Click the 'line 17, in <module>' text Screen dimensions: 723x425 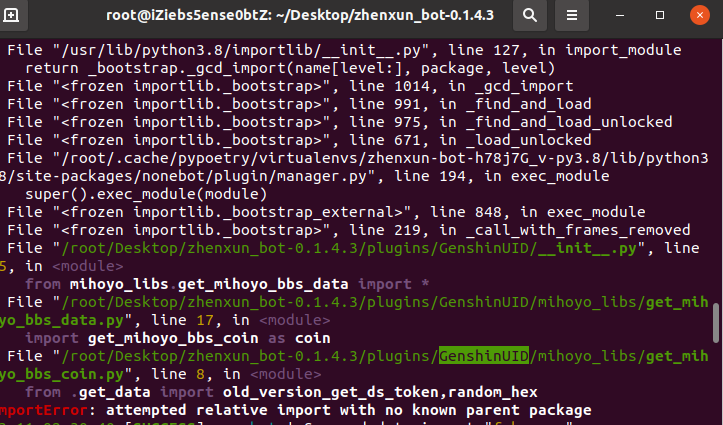(x=240, y=320)
